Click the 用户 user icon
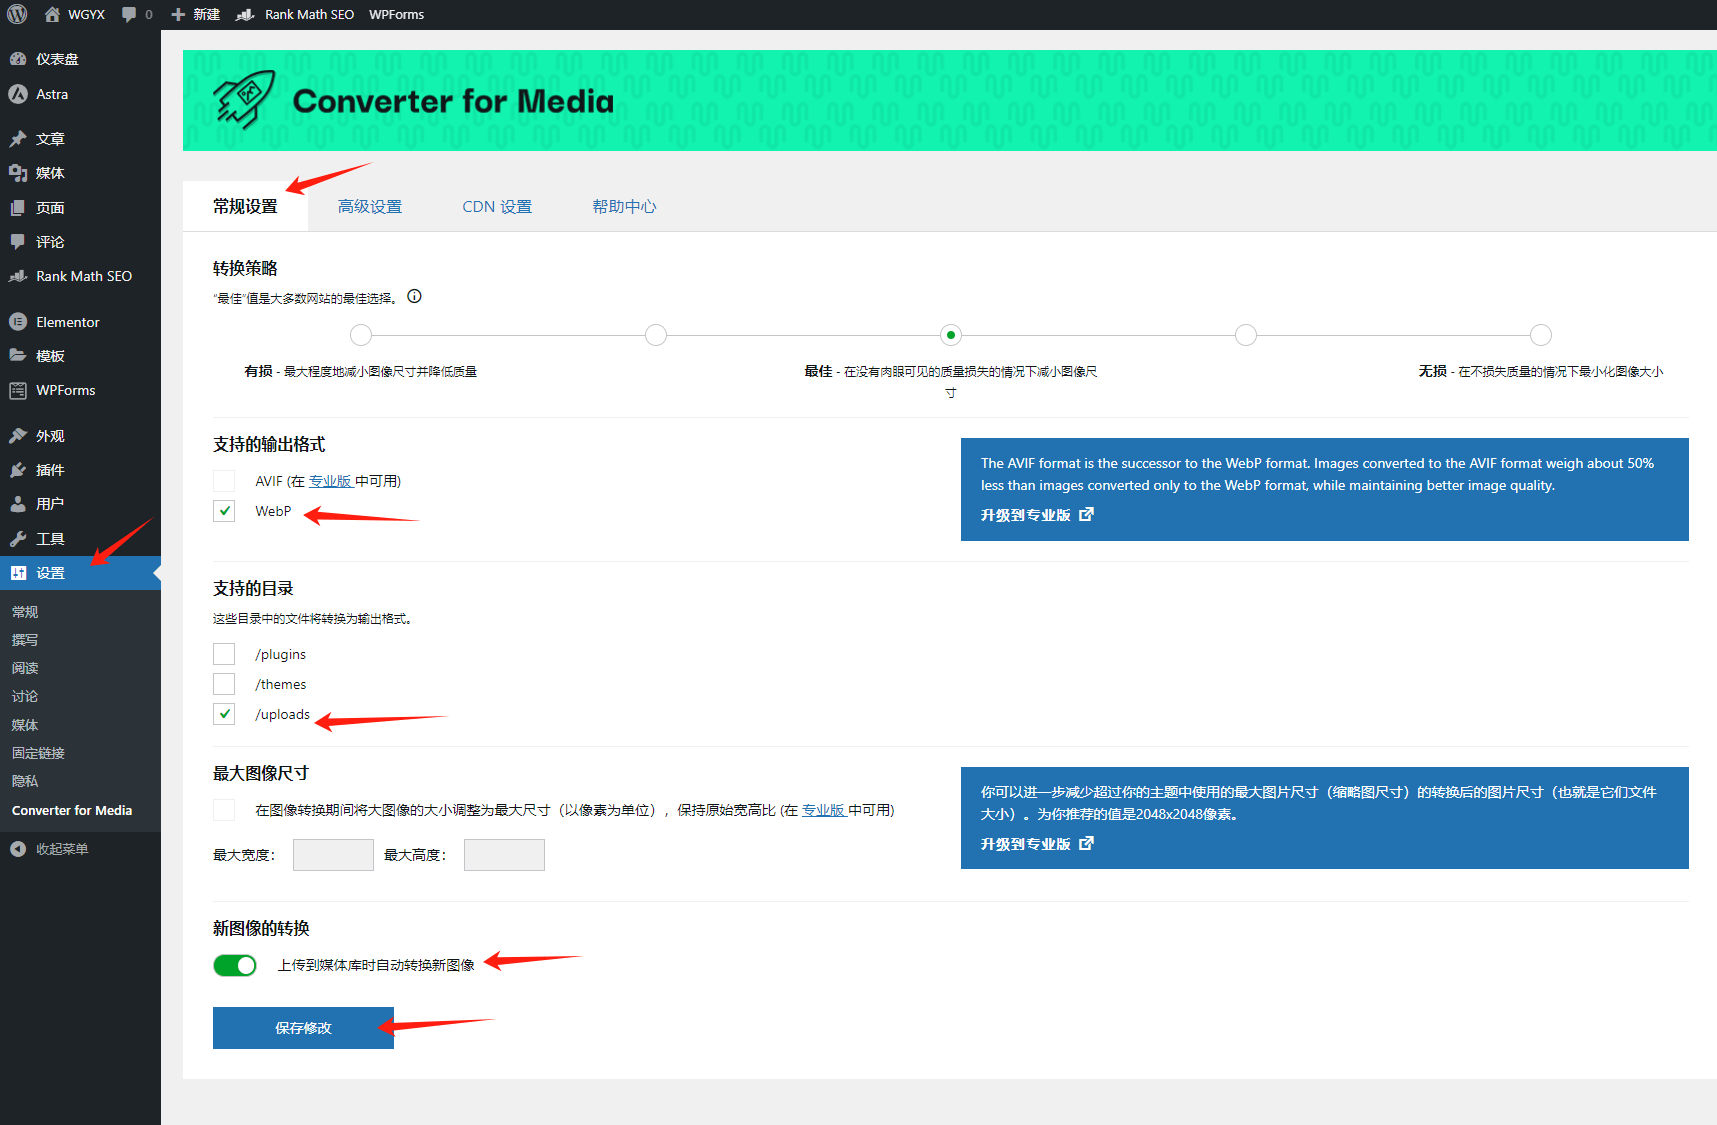 18,504
